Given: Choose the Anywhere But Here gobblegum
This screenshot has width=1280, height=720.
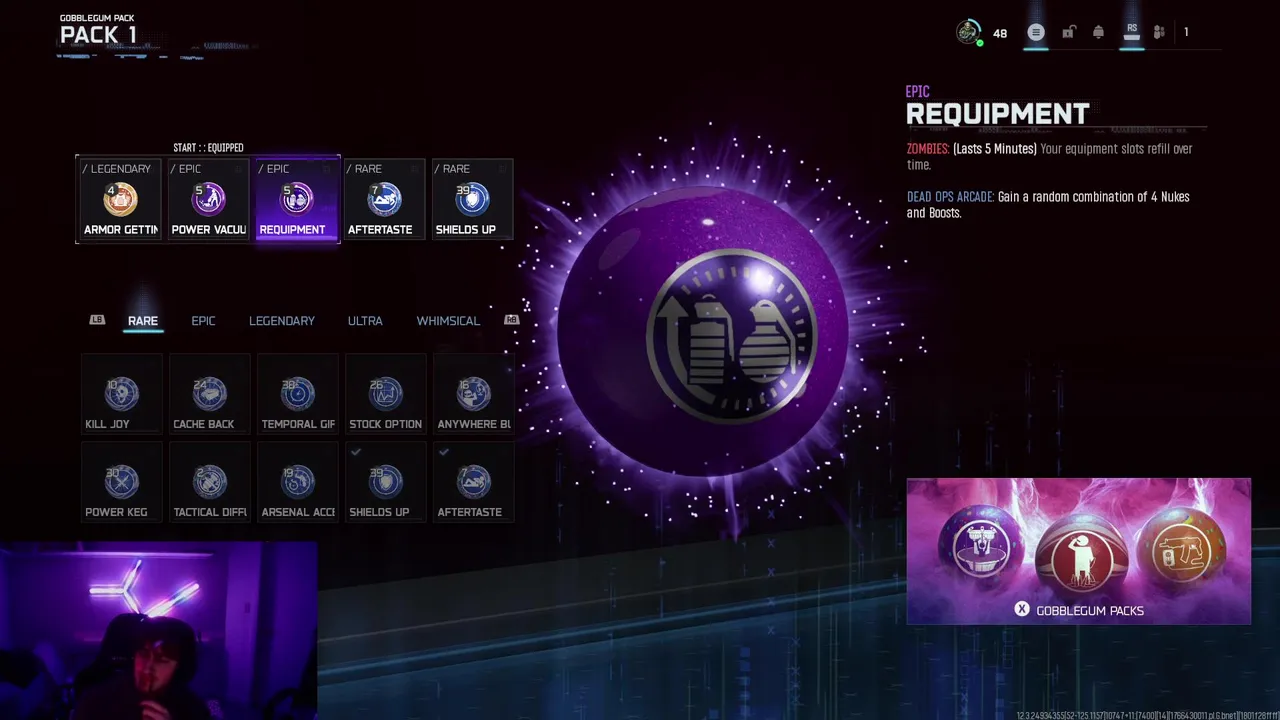Looking at the screenshot, I should coord(473,393).
